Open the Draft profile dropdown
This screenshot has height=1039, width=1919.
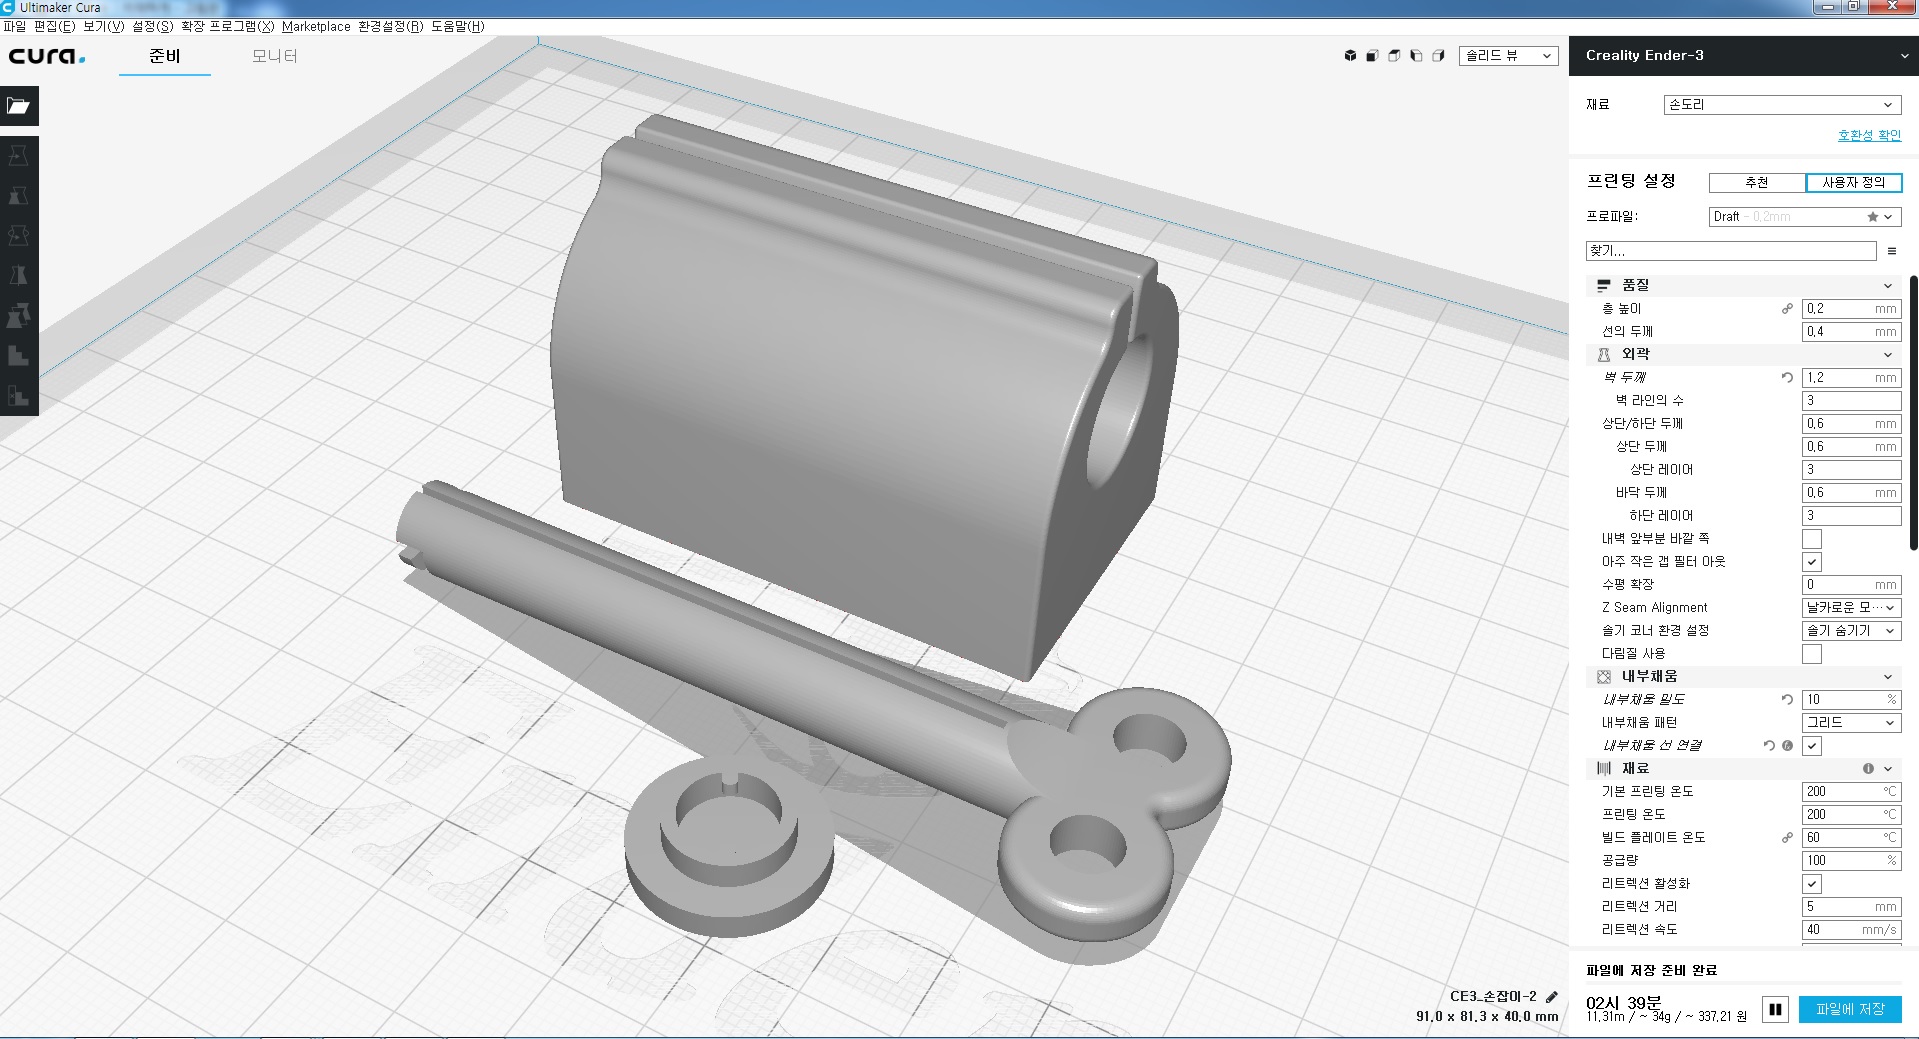[1804, 217]
